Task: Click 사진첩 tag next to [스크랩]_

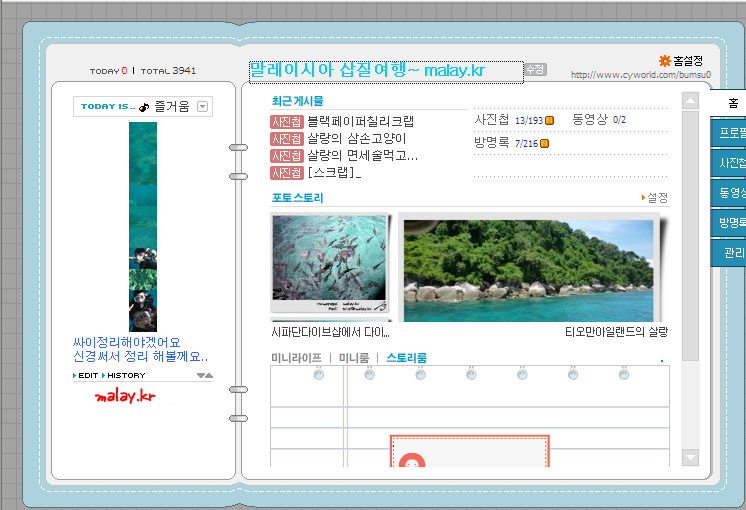Action: point(286,173)
